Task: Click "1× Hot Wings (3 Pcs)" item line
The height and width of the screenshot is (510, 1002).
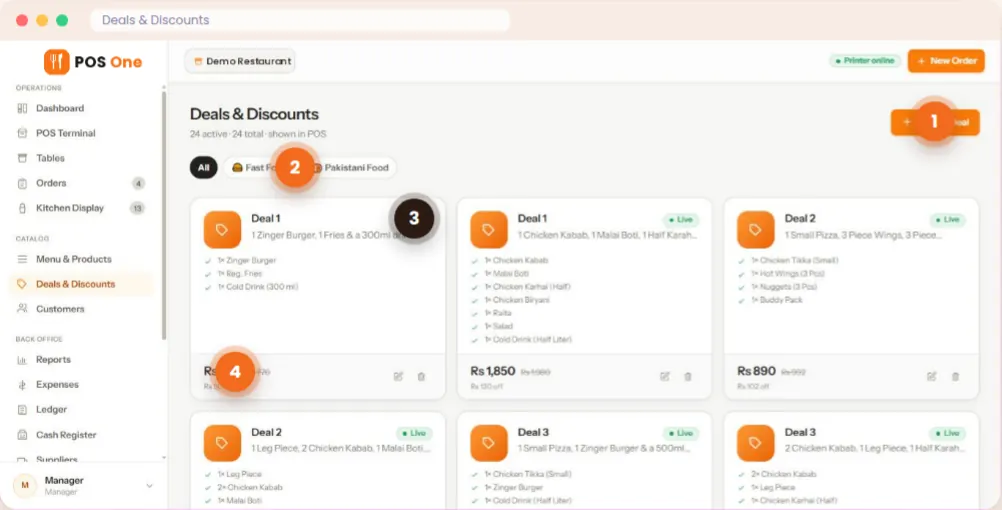Action: coord(787,274)
